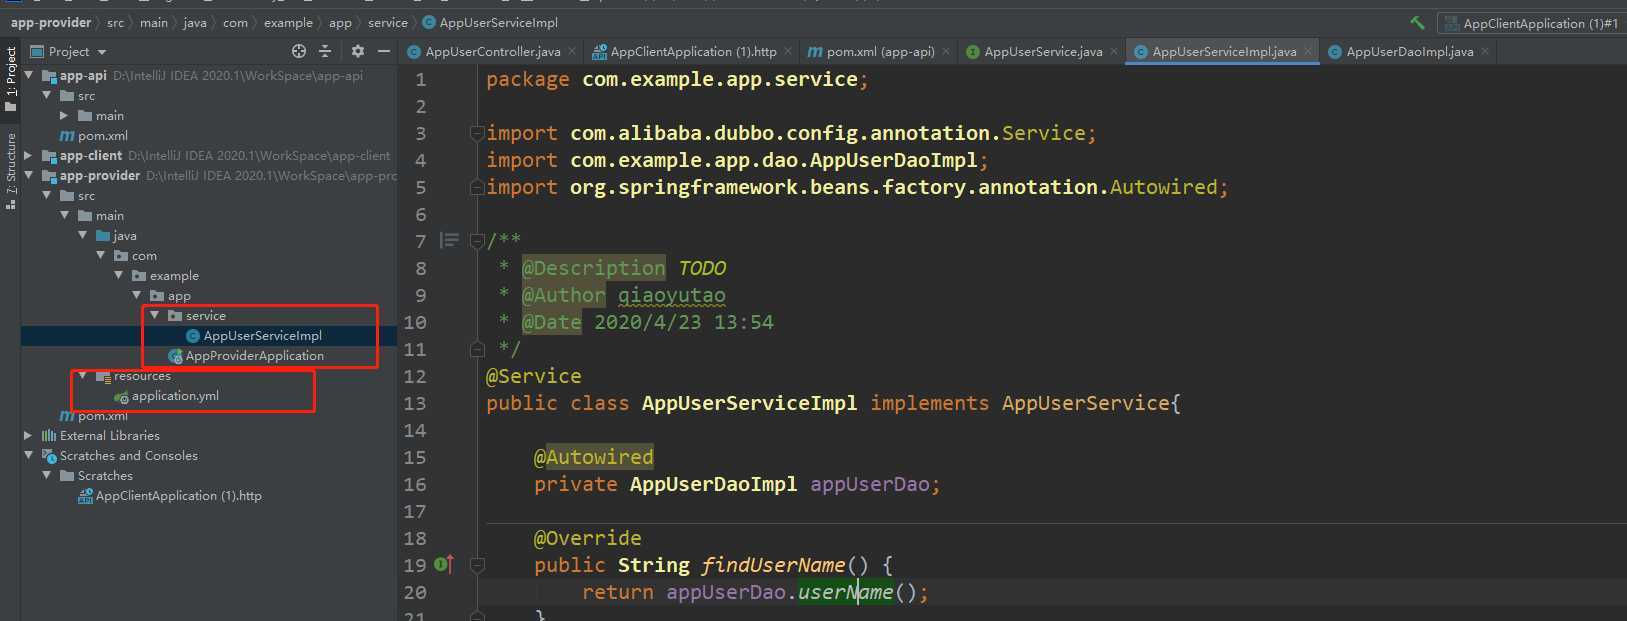Select the AppUserServiceImpl.java editor tab
Viewport: 1627px width, 621px height.
point(1223,51)
